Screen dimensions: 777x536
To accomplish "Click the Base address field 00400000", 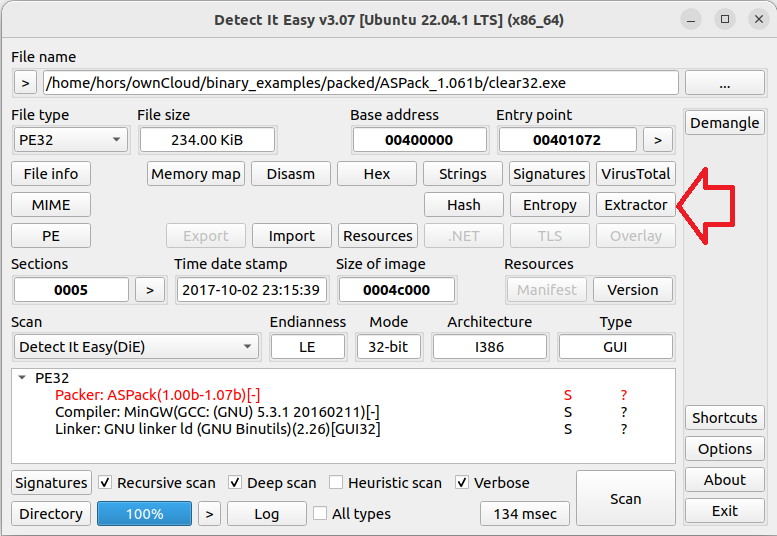I will point(419,140).
